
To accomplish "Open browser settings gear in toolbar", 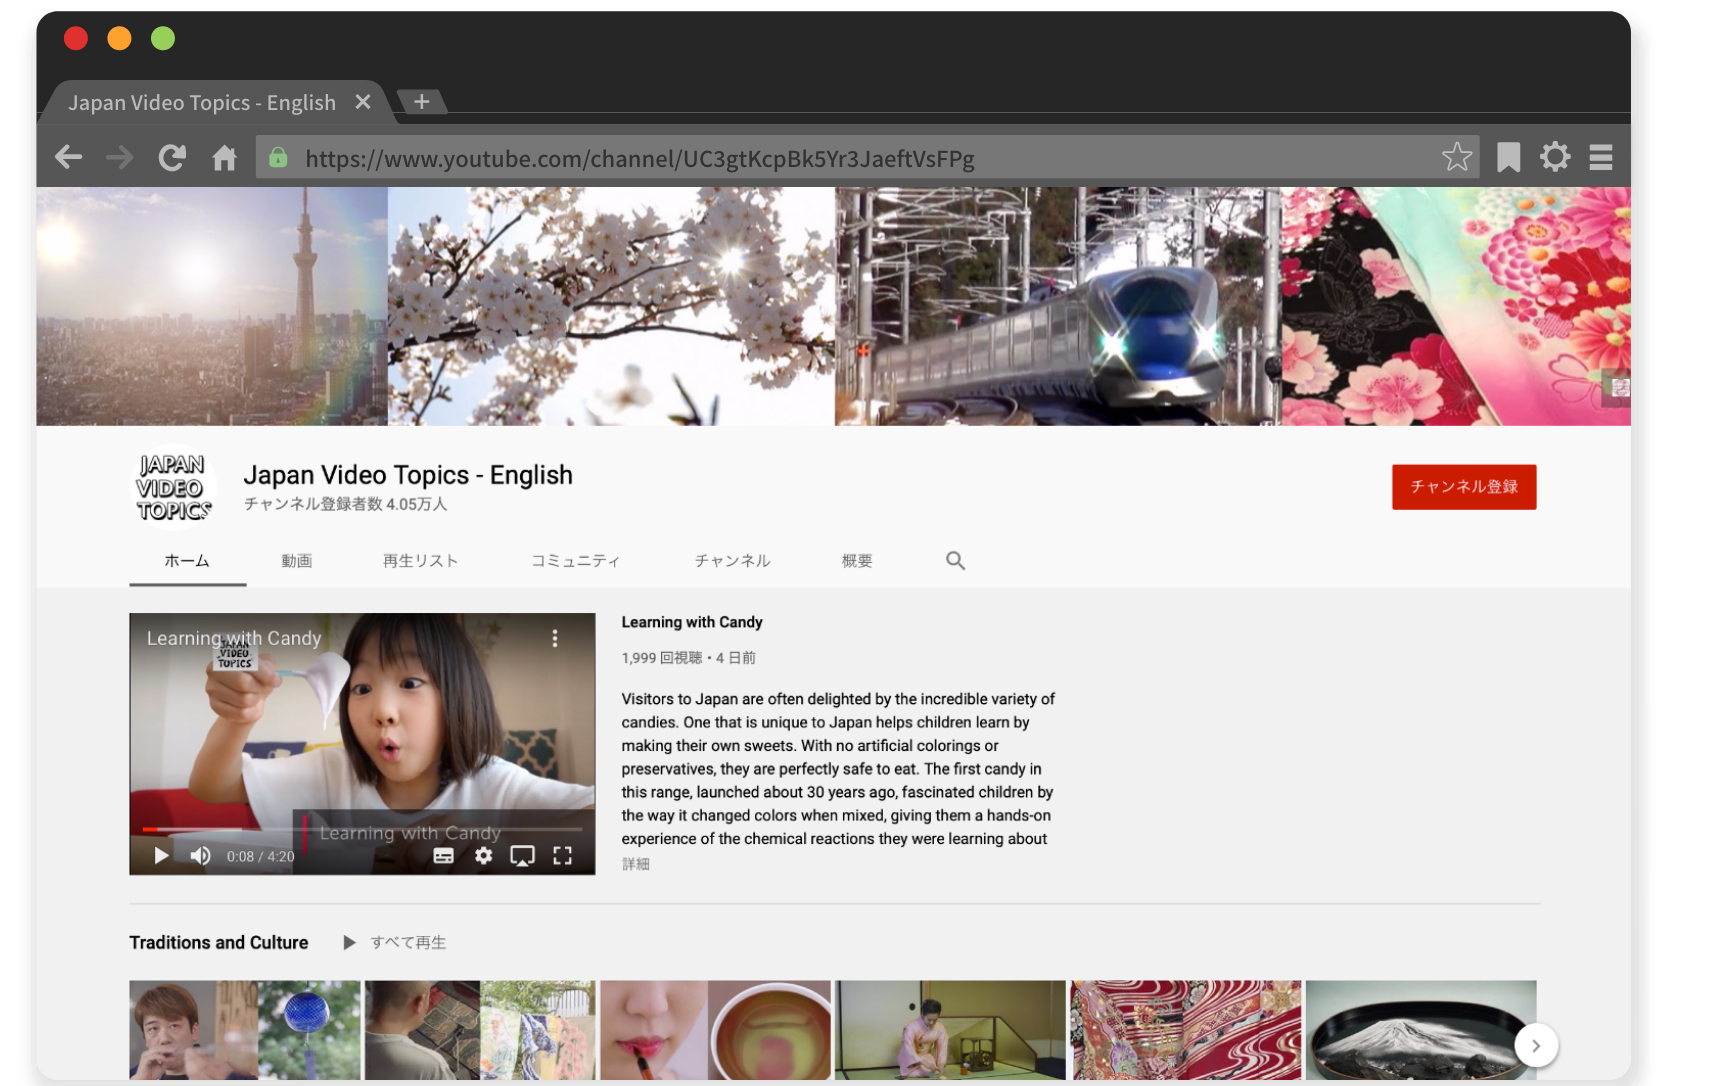I will (x=1555, y=157).
